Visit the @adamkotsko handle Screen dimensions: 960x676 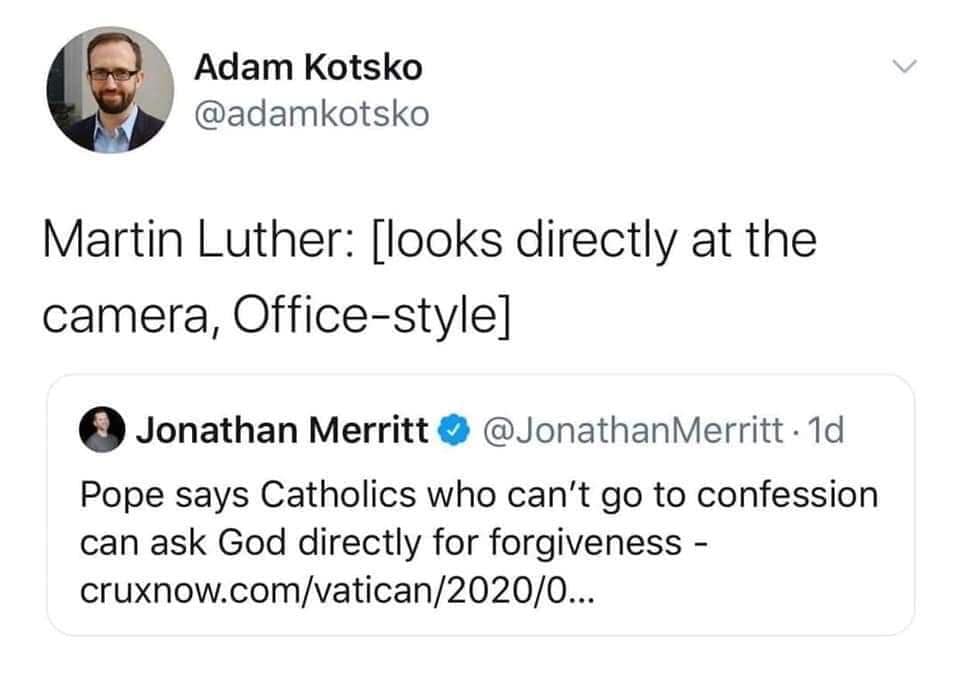[311, 114]
